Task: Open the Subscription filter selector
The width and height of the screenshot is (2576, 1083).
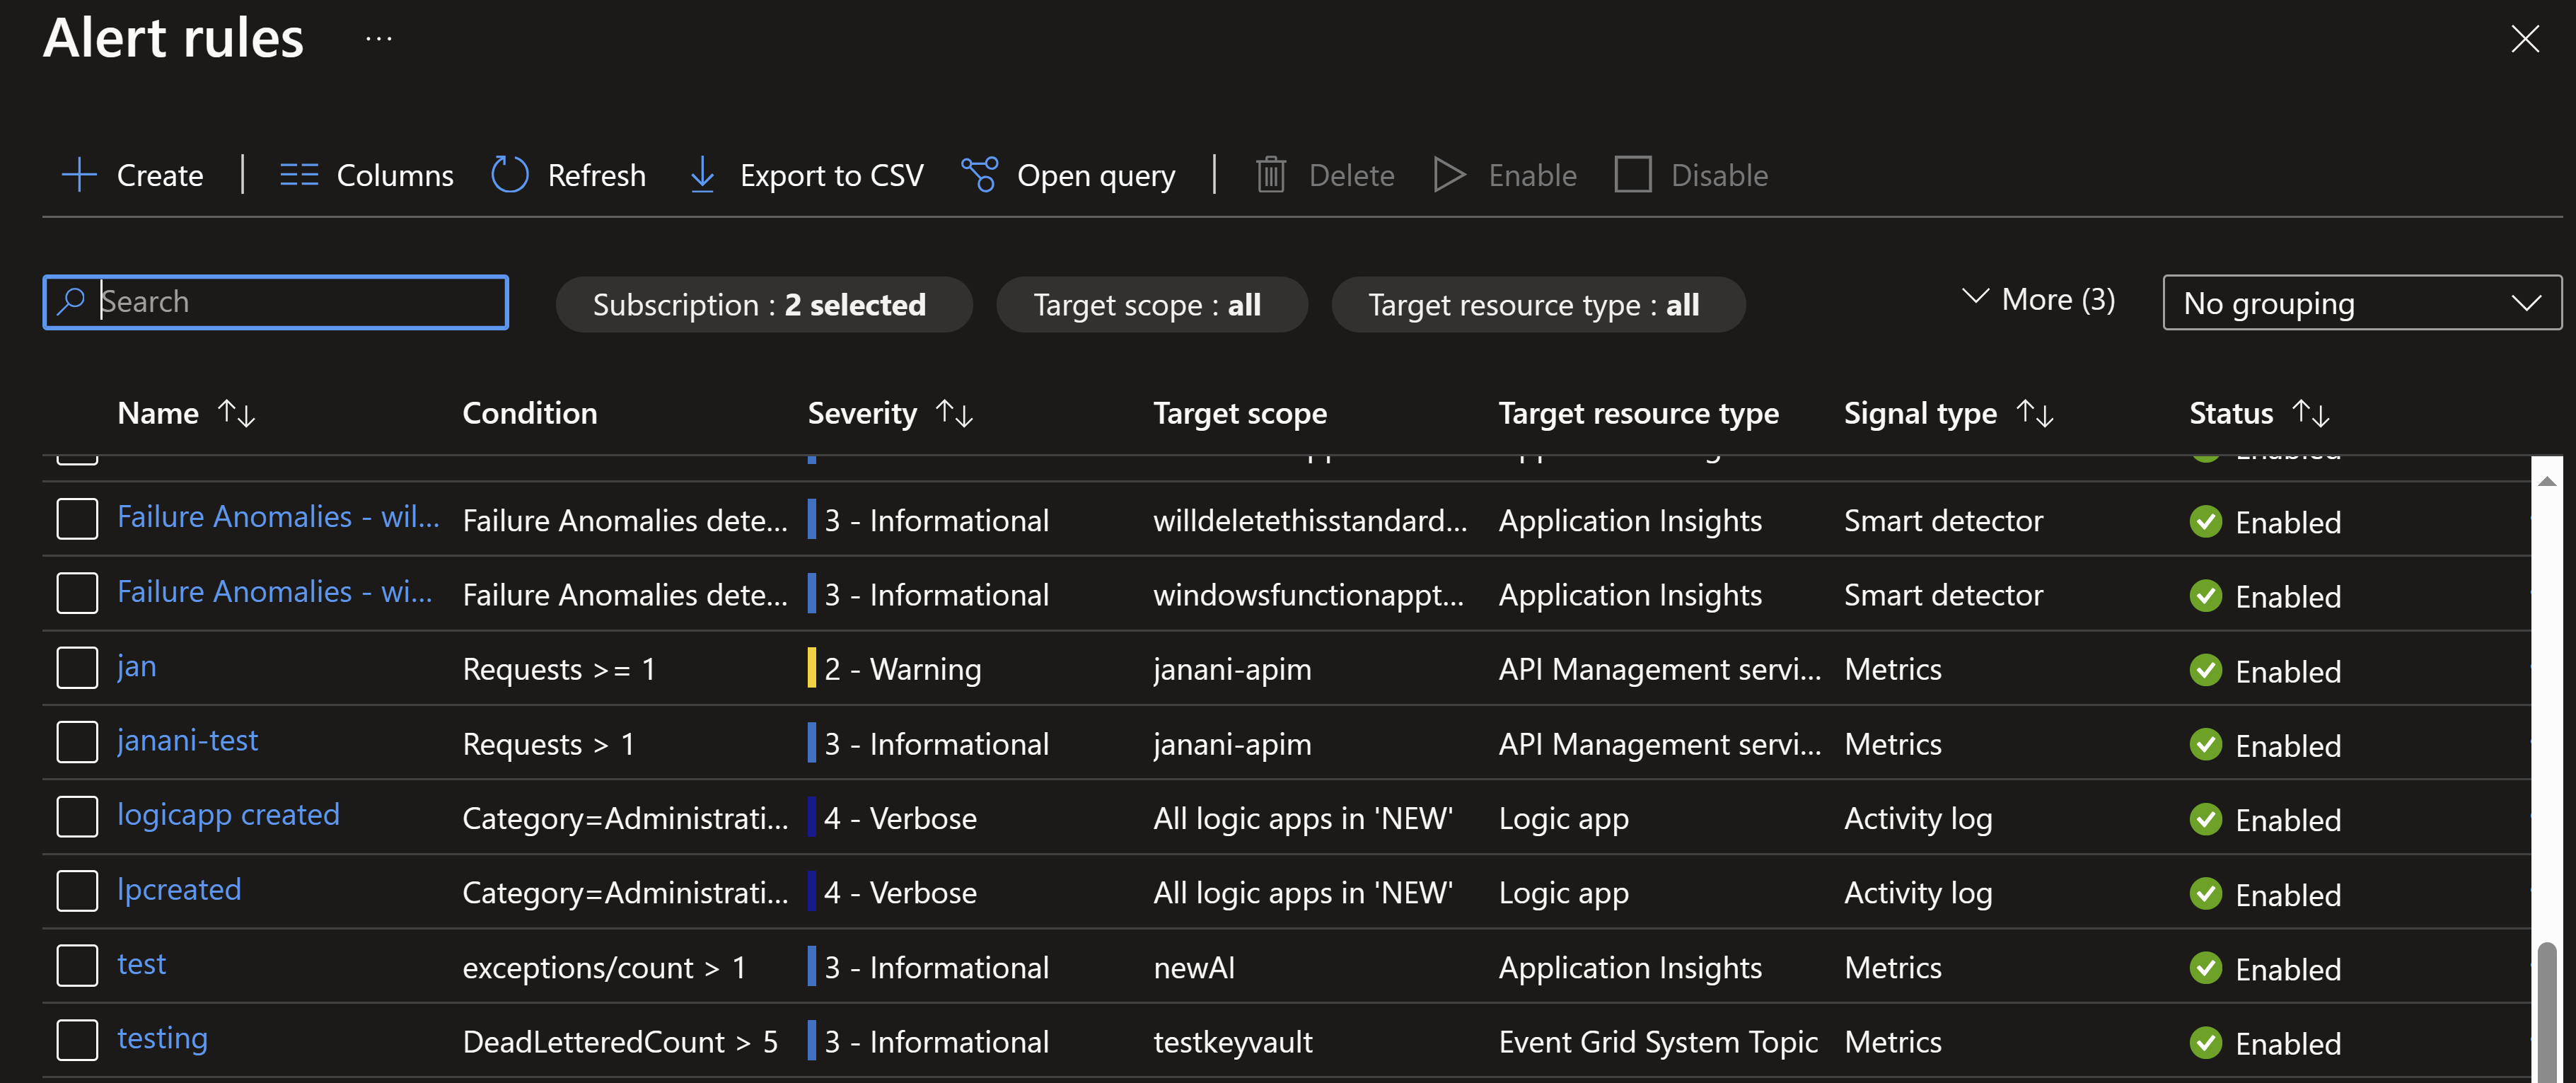Action: 763,304
